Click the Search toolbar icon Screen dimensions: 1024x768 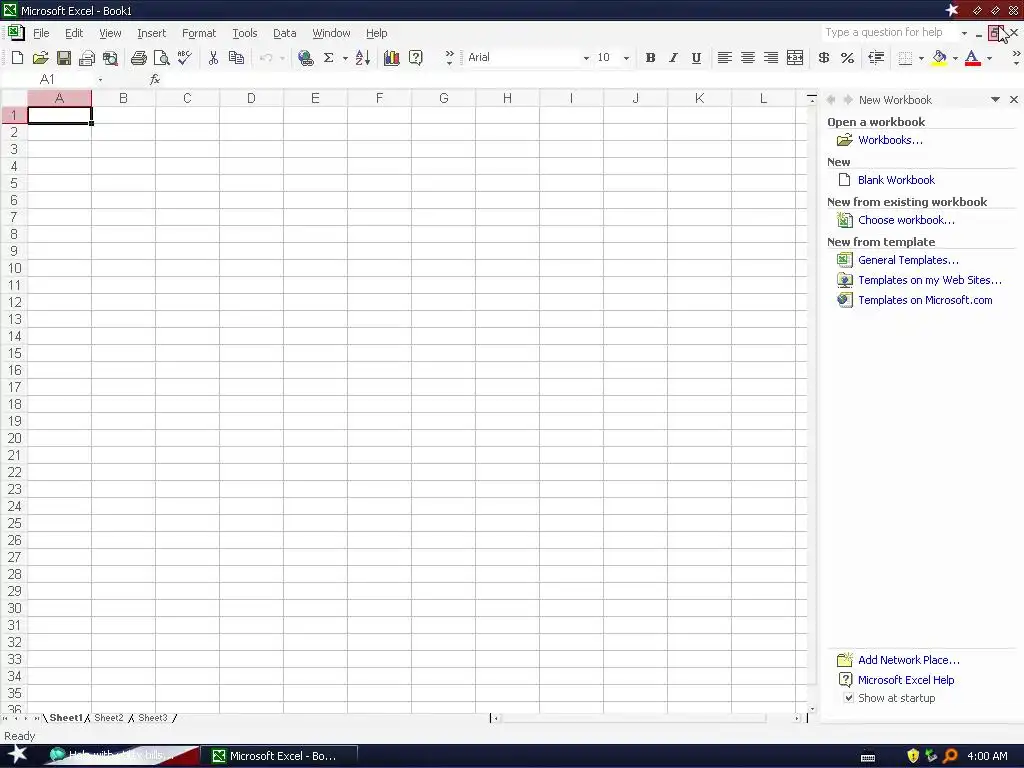click(x=110, y=58)
